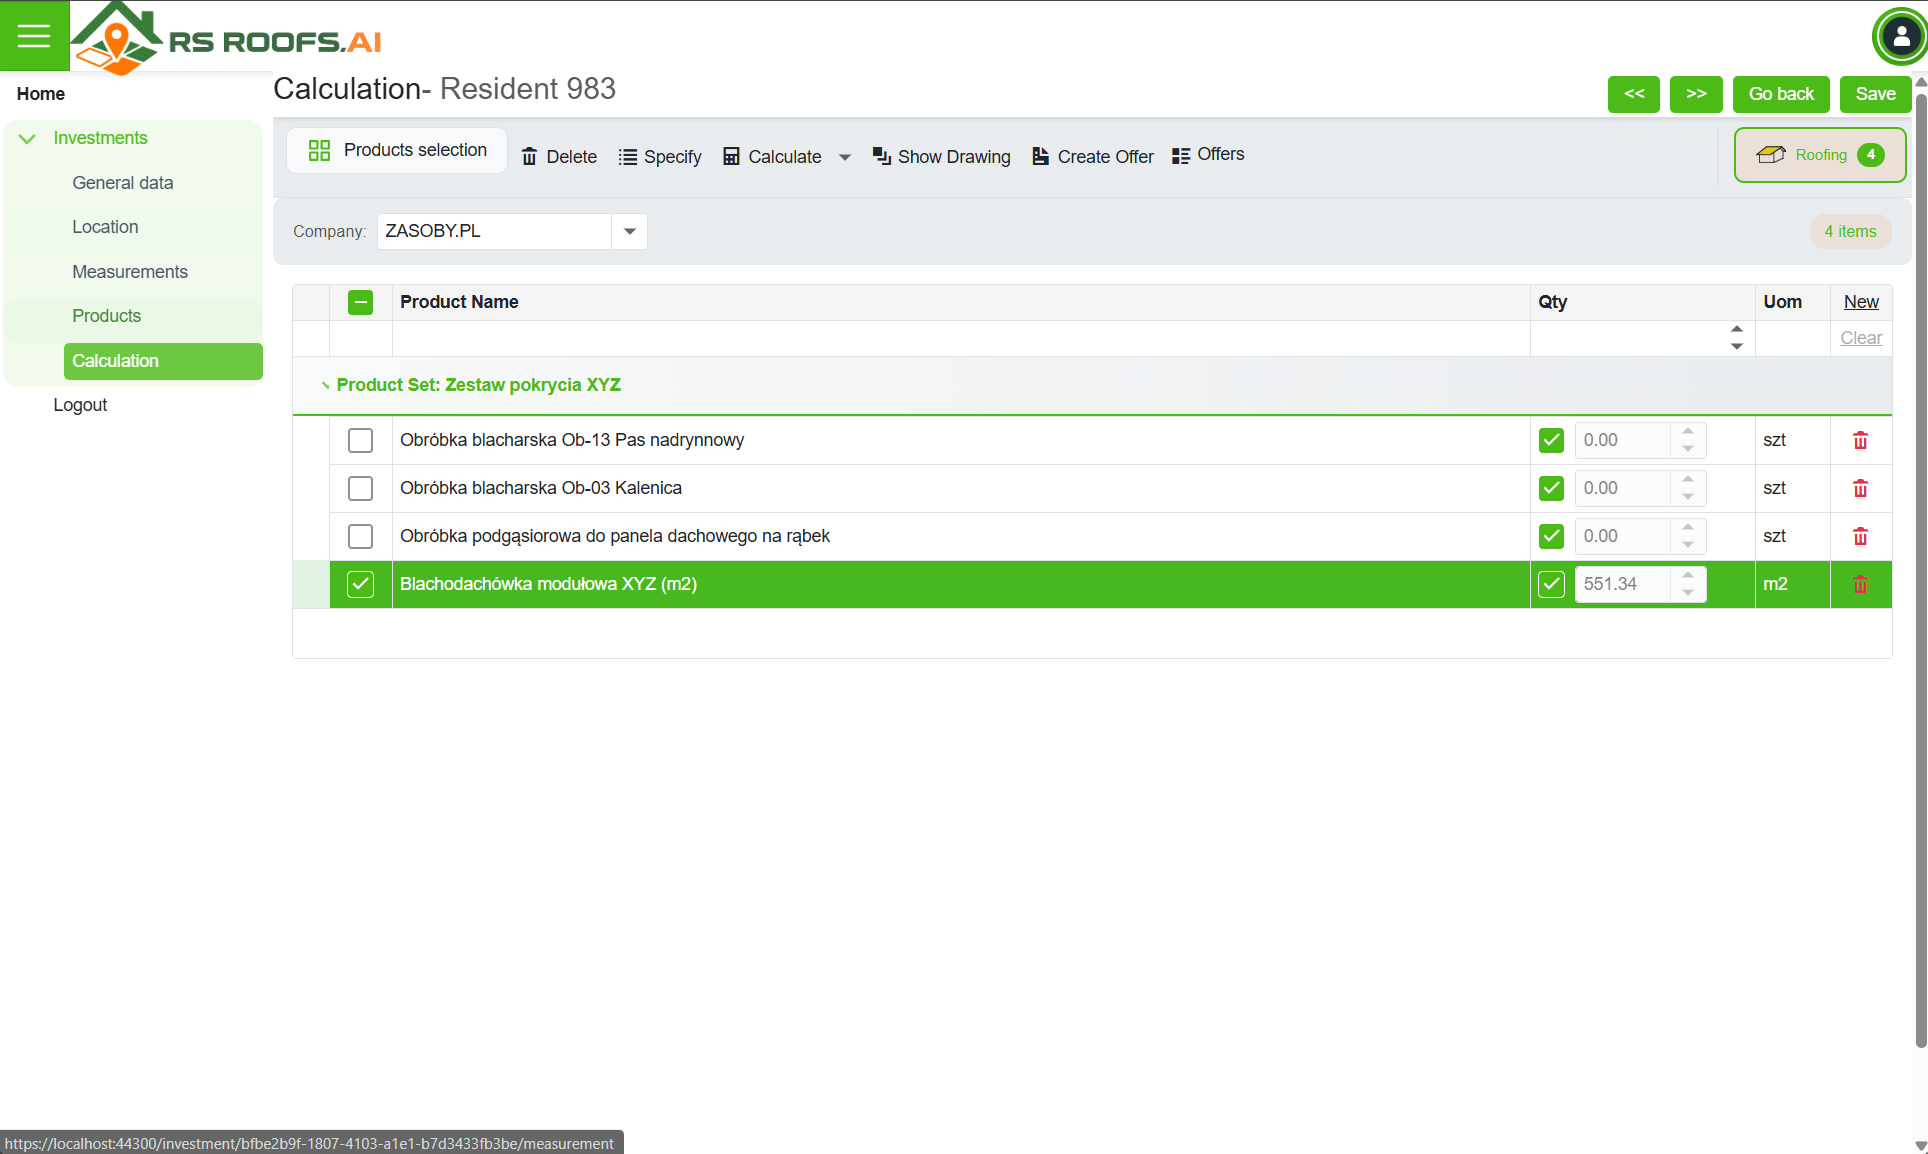
Task: Open the Company ZASOBY.PL dropdown
Action: click(629, 231)
